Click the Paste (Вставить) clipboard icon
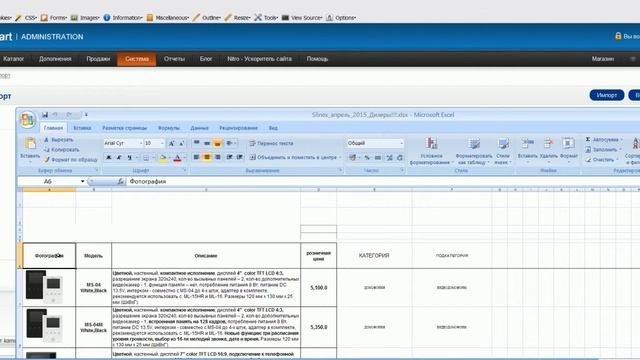This screenshot has width=640, height=360. click(30, 144)
